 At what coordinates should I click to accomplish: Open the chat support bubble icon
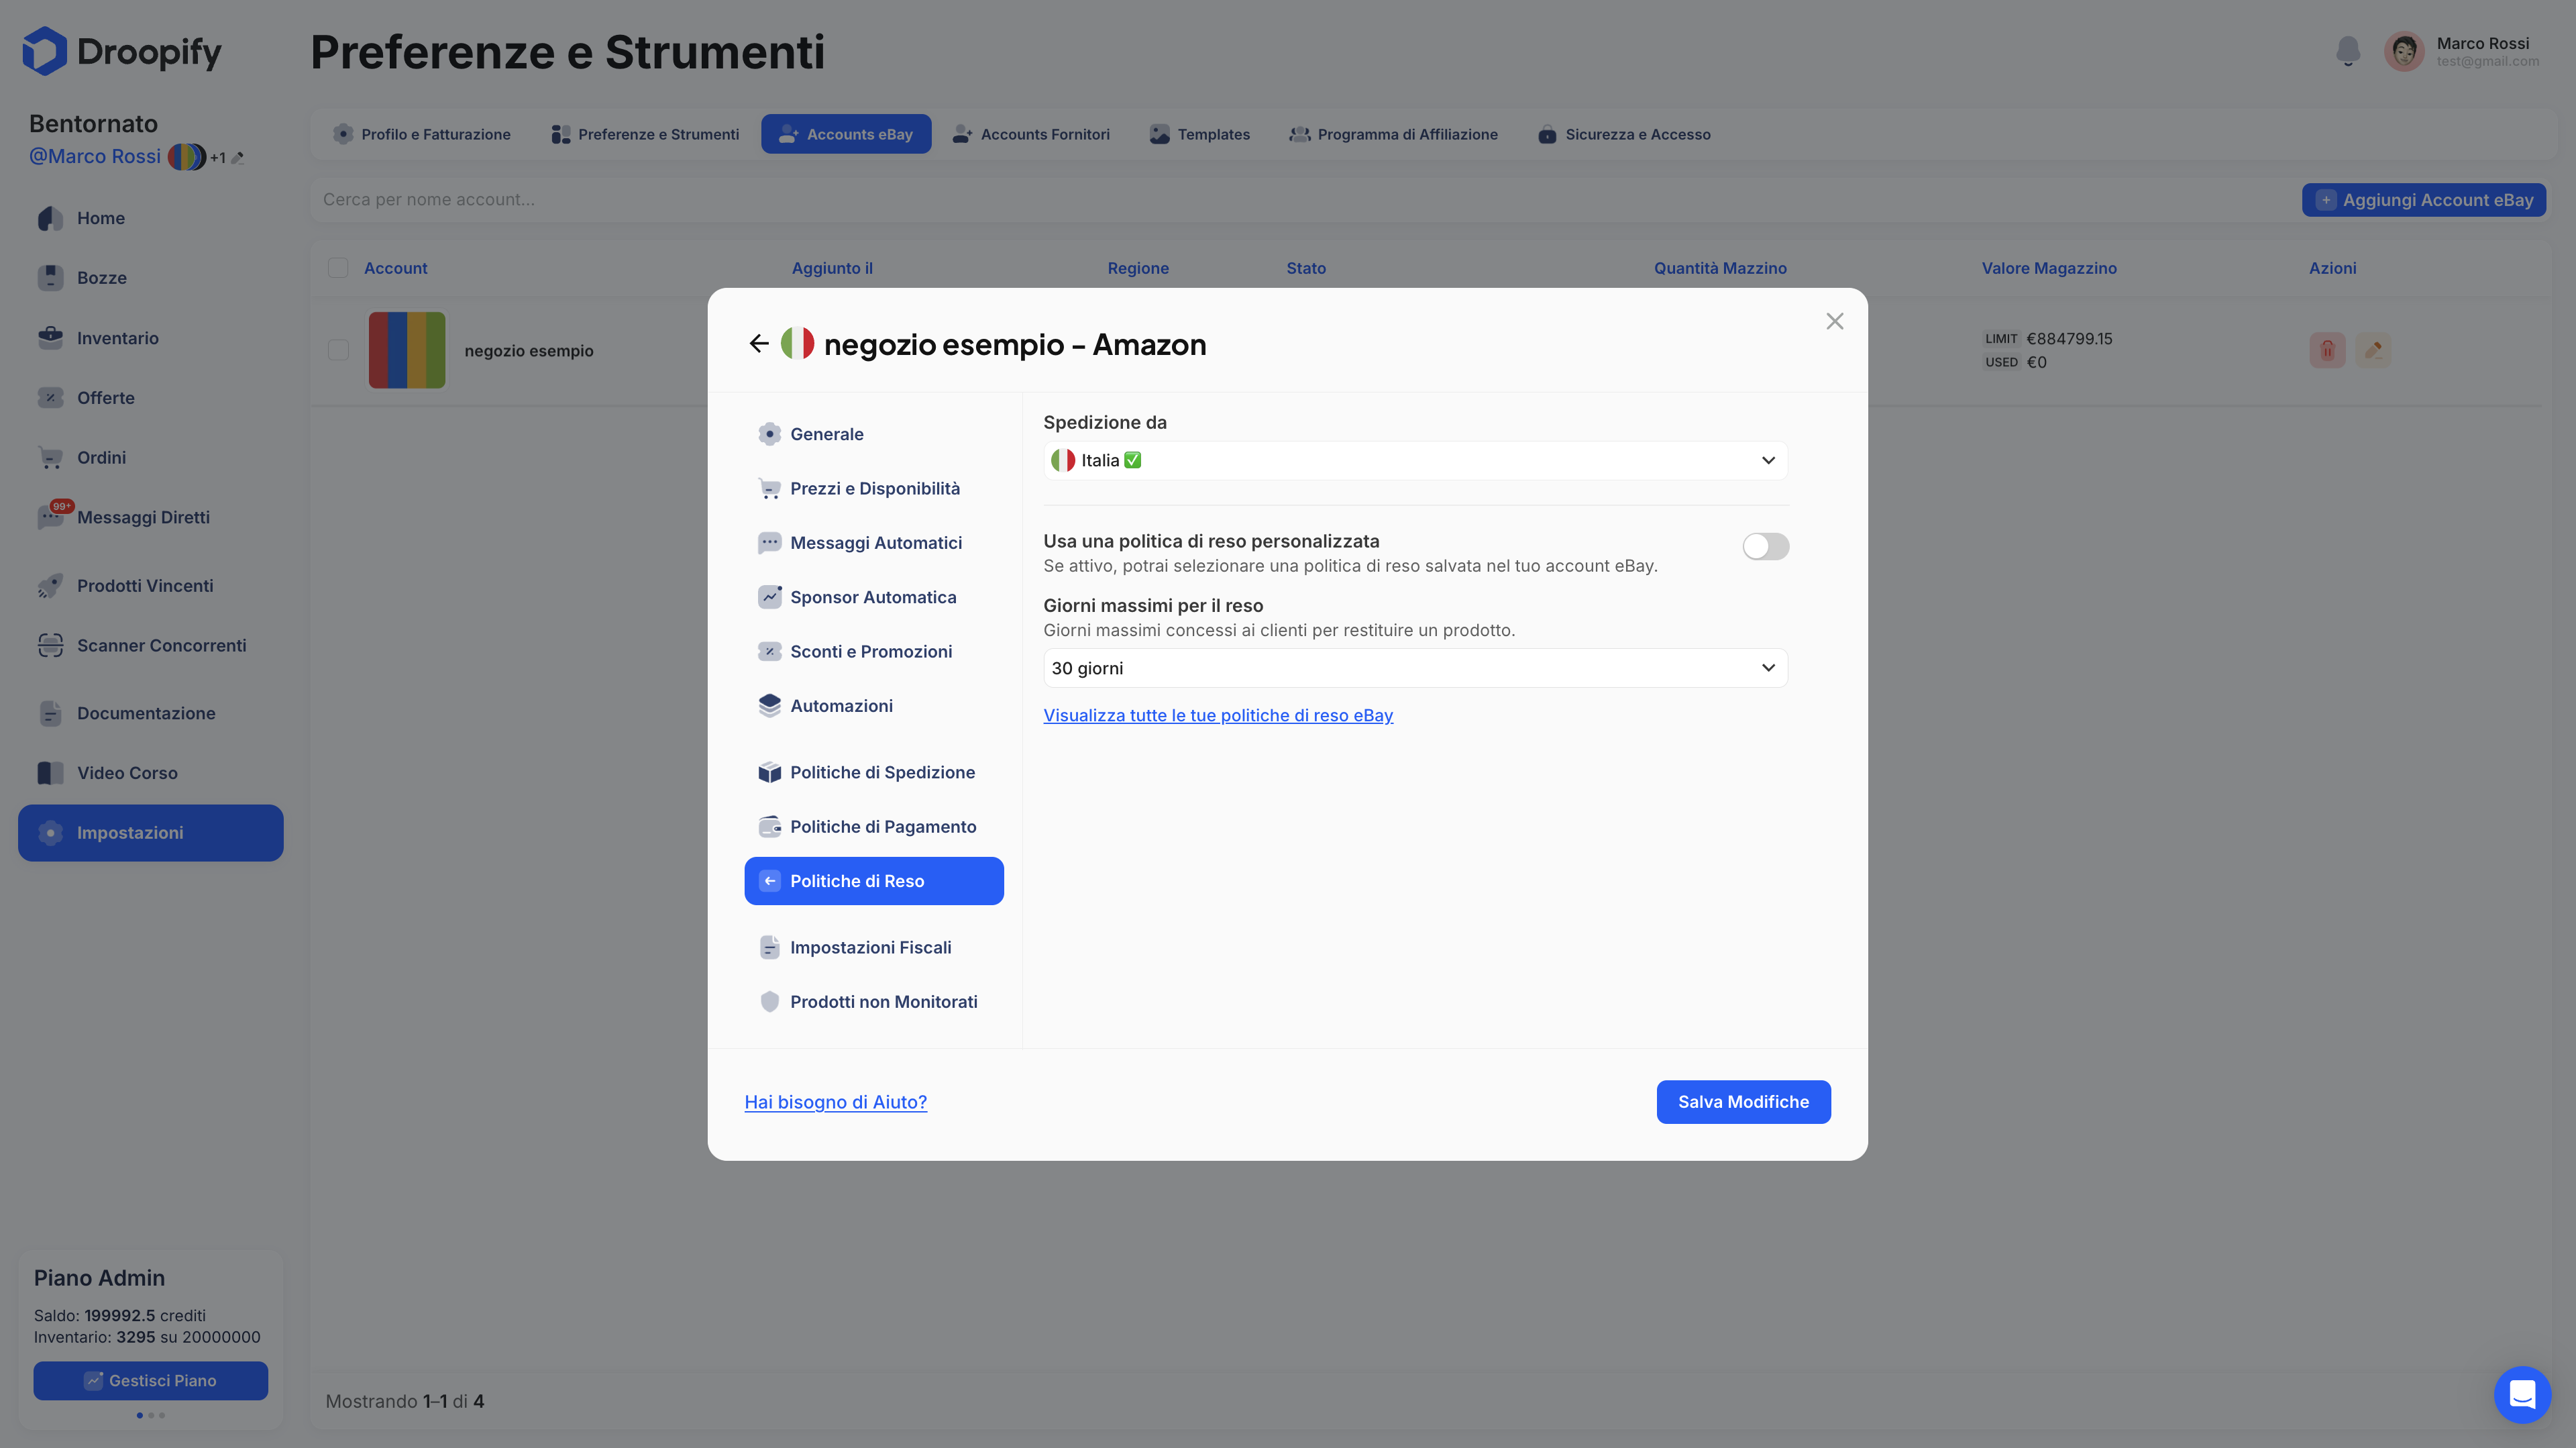pyautogui.click(x=2522, y=1393)
